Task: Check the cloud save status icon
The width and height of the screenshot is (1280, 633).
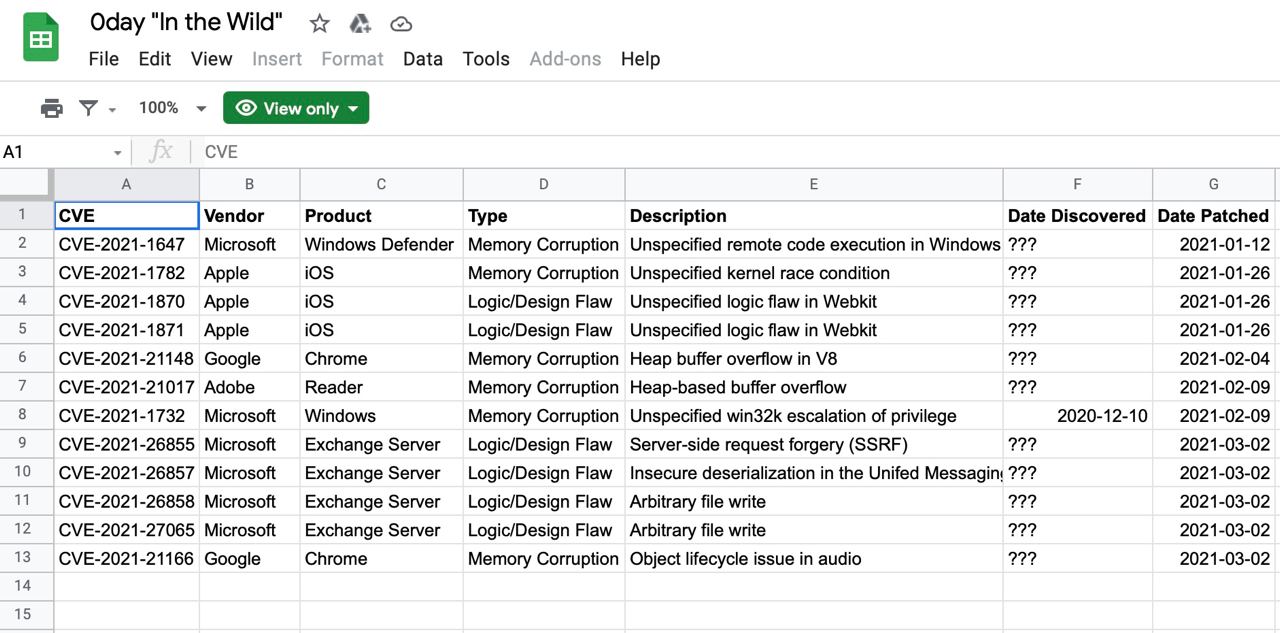Action: point(401,23)
